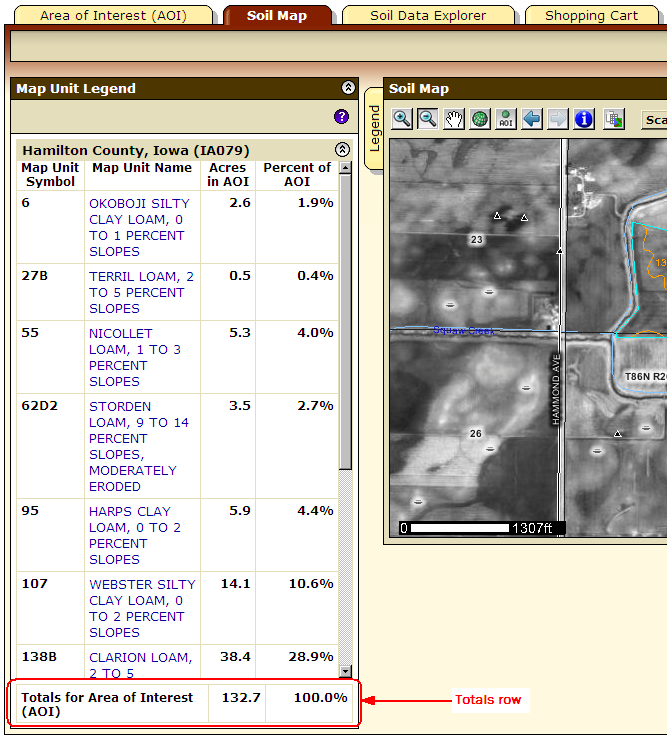Open the Soil Data Explorer tab
The height and width of the screenshot is (739, 667).
click(428, 16)
